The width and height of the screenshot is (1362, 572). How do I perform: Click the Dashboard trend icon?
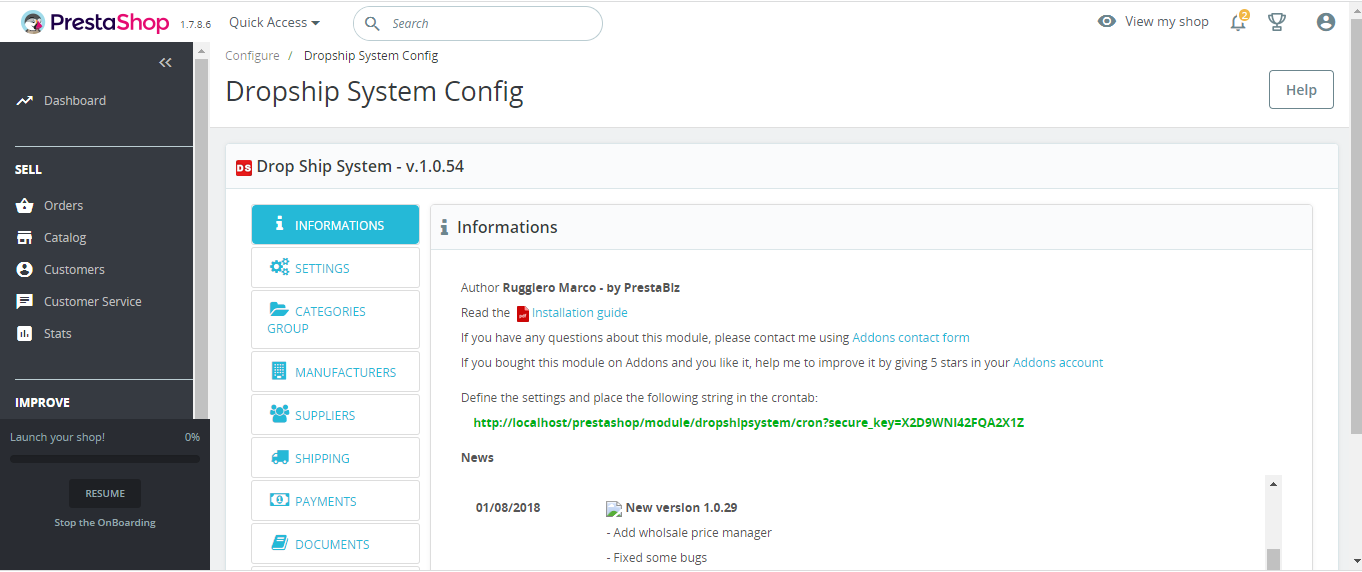tap(25, 101)
